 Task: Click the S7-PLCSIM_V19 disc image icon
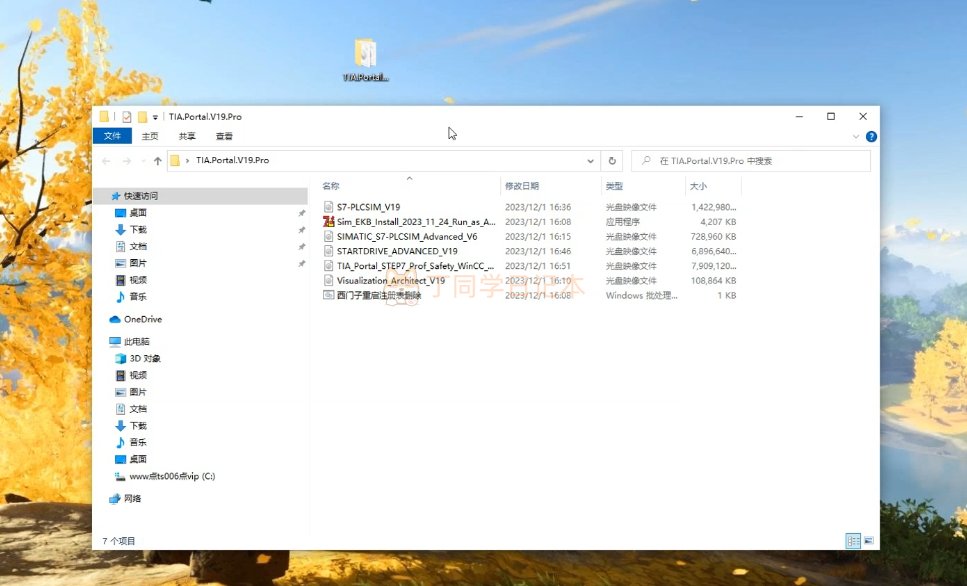pyautogui.click(x=328, y=207)
